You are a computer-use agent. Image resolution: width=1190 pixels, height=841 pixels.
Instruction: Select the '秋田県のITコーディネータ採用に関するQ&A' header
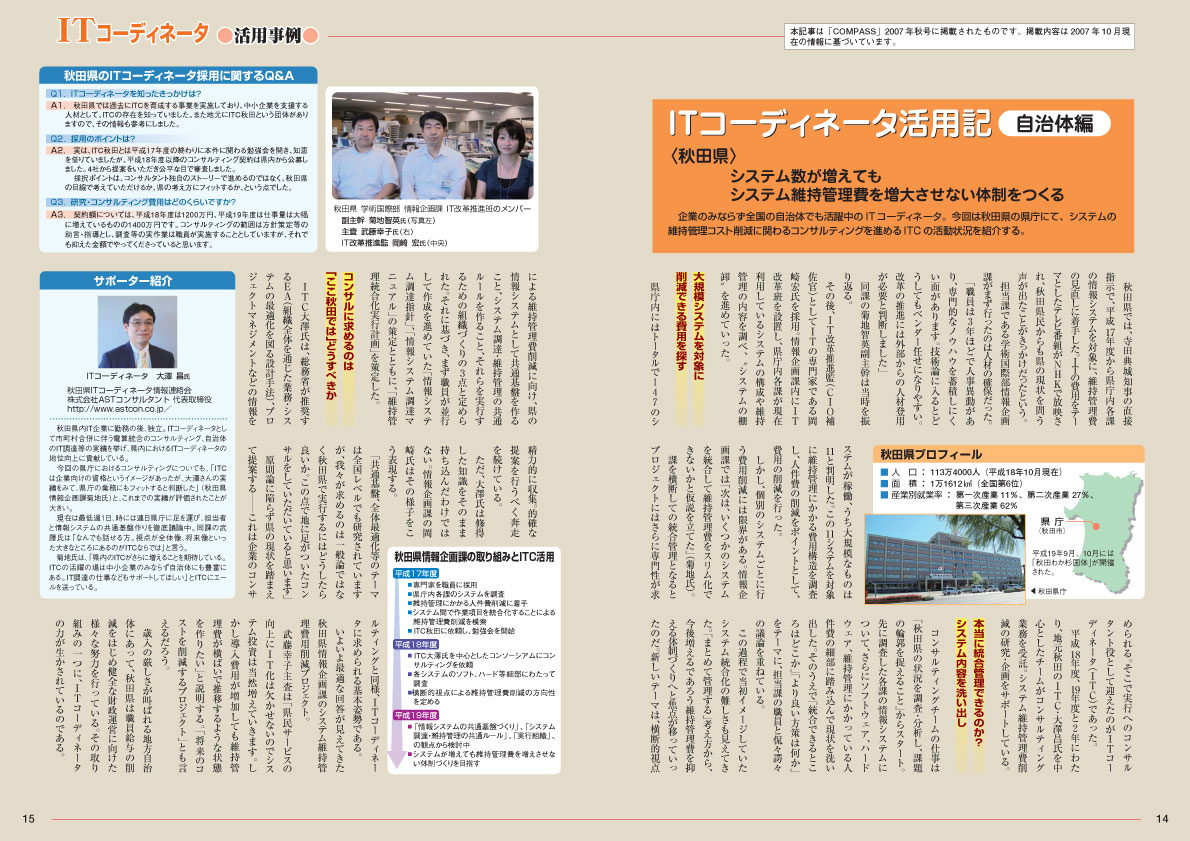click(x=178, y=75)
